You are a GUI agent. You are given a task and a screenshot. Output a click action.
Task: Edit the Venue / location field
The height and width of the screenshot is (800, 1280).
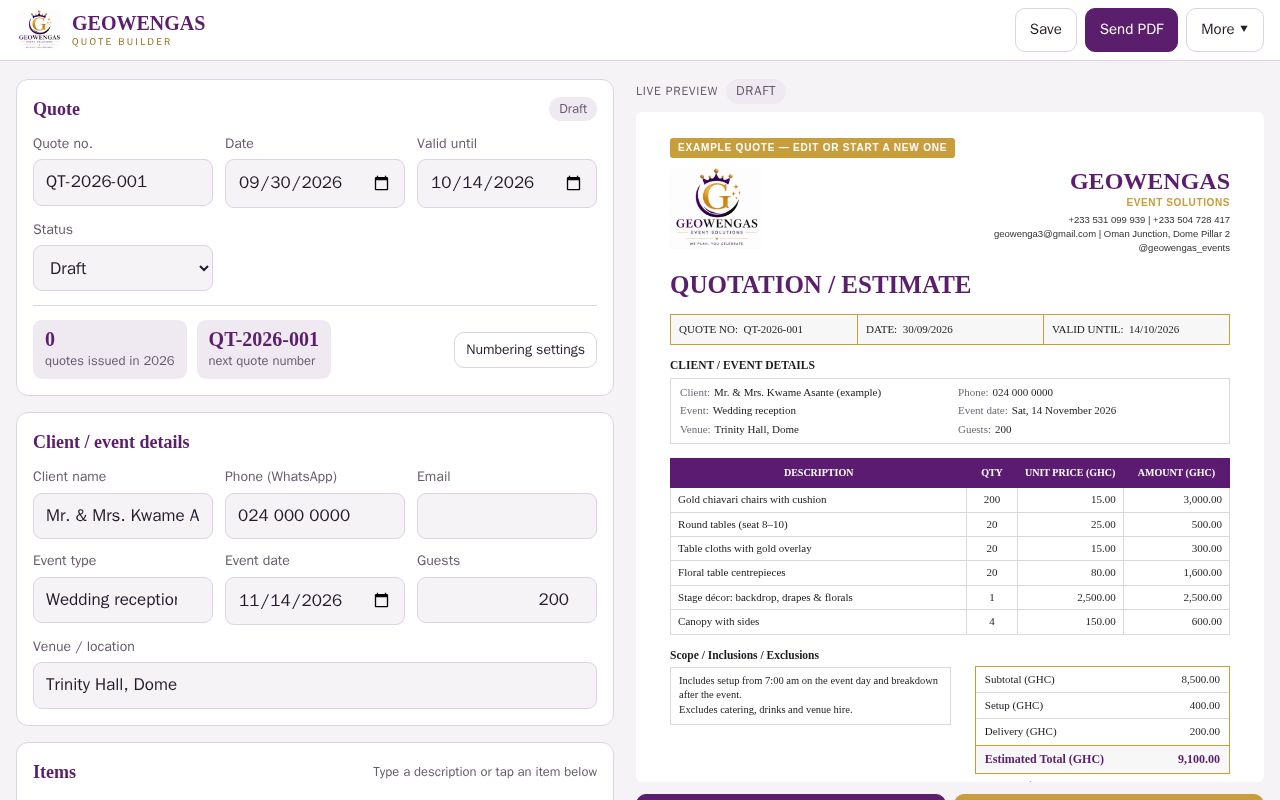(315, 685)
